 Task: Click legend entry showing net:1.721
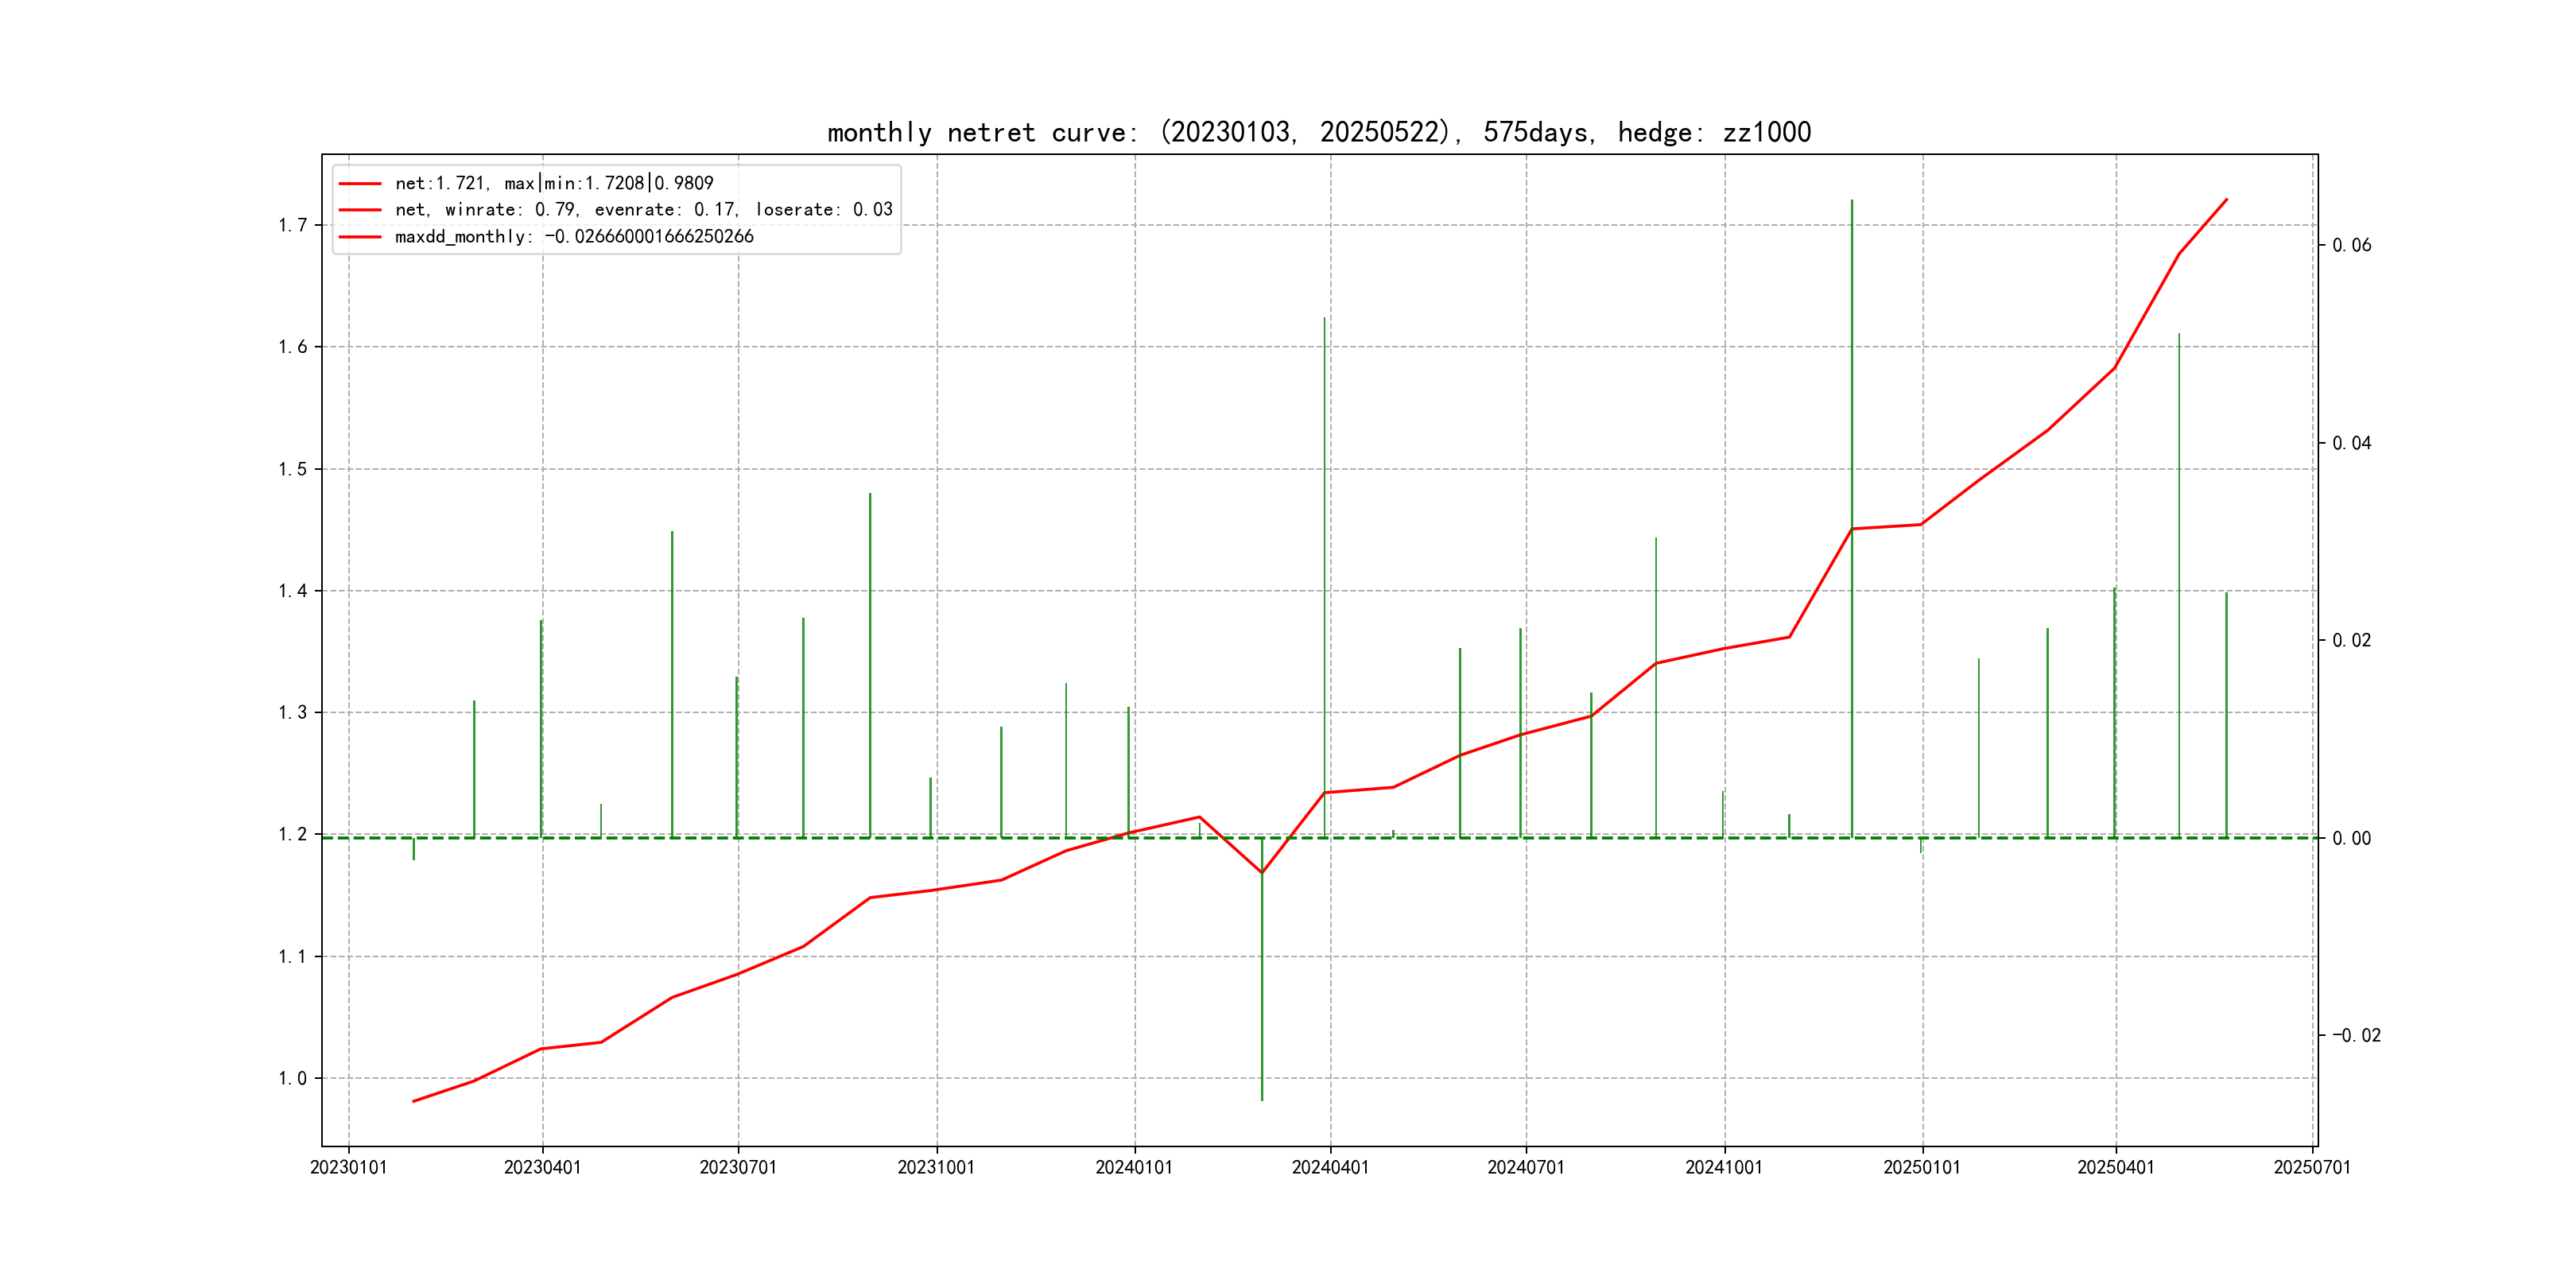[x=553, y=183]
